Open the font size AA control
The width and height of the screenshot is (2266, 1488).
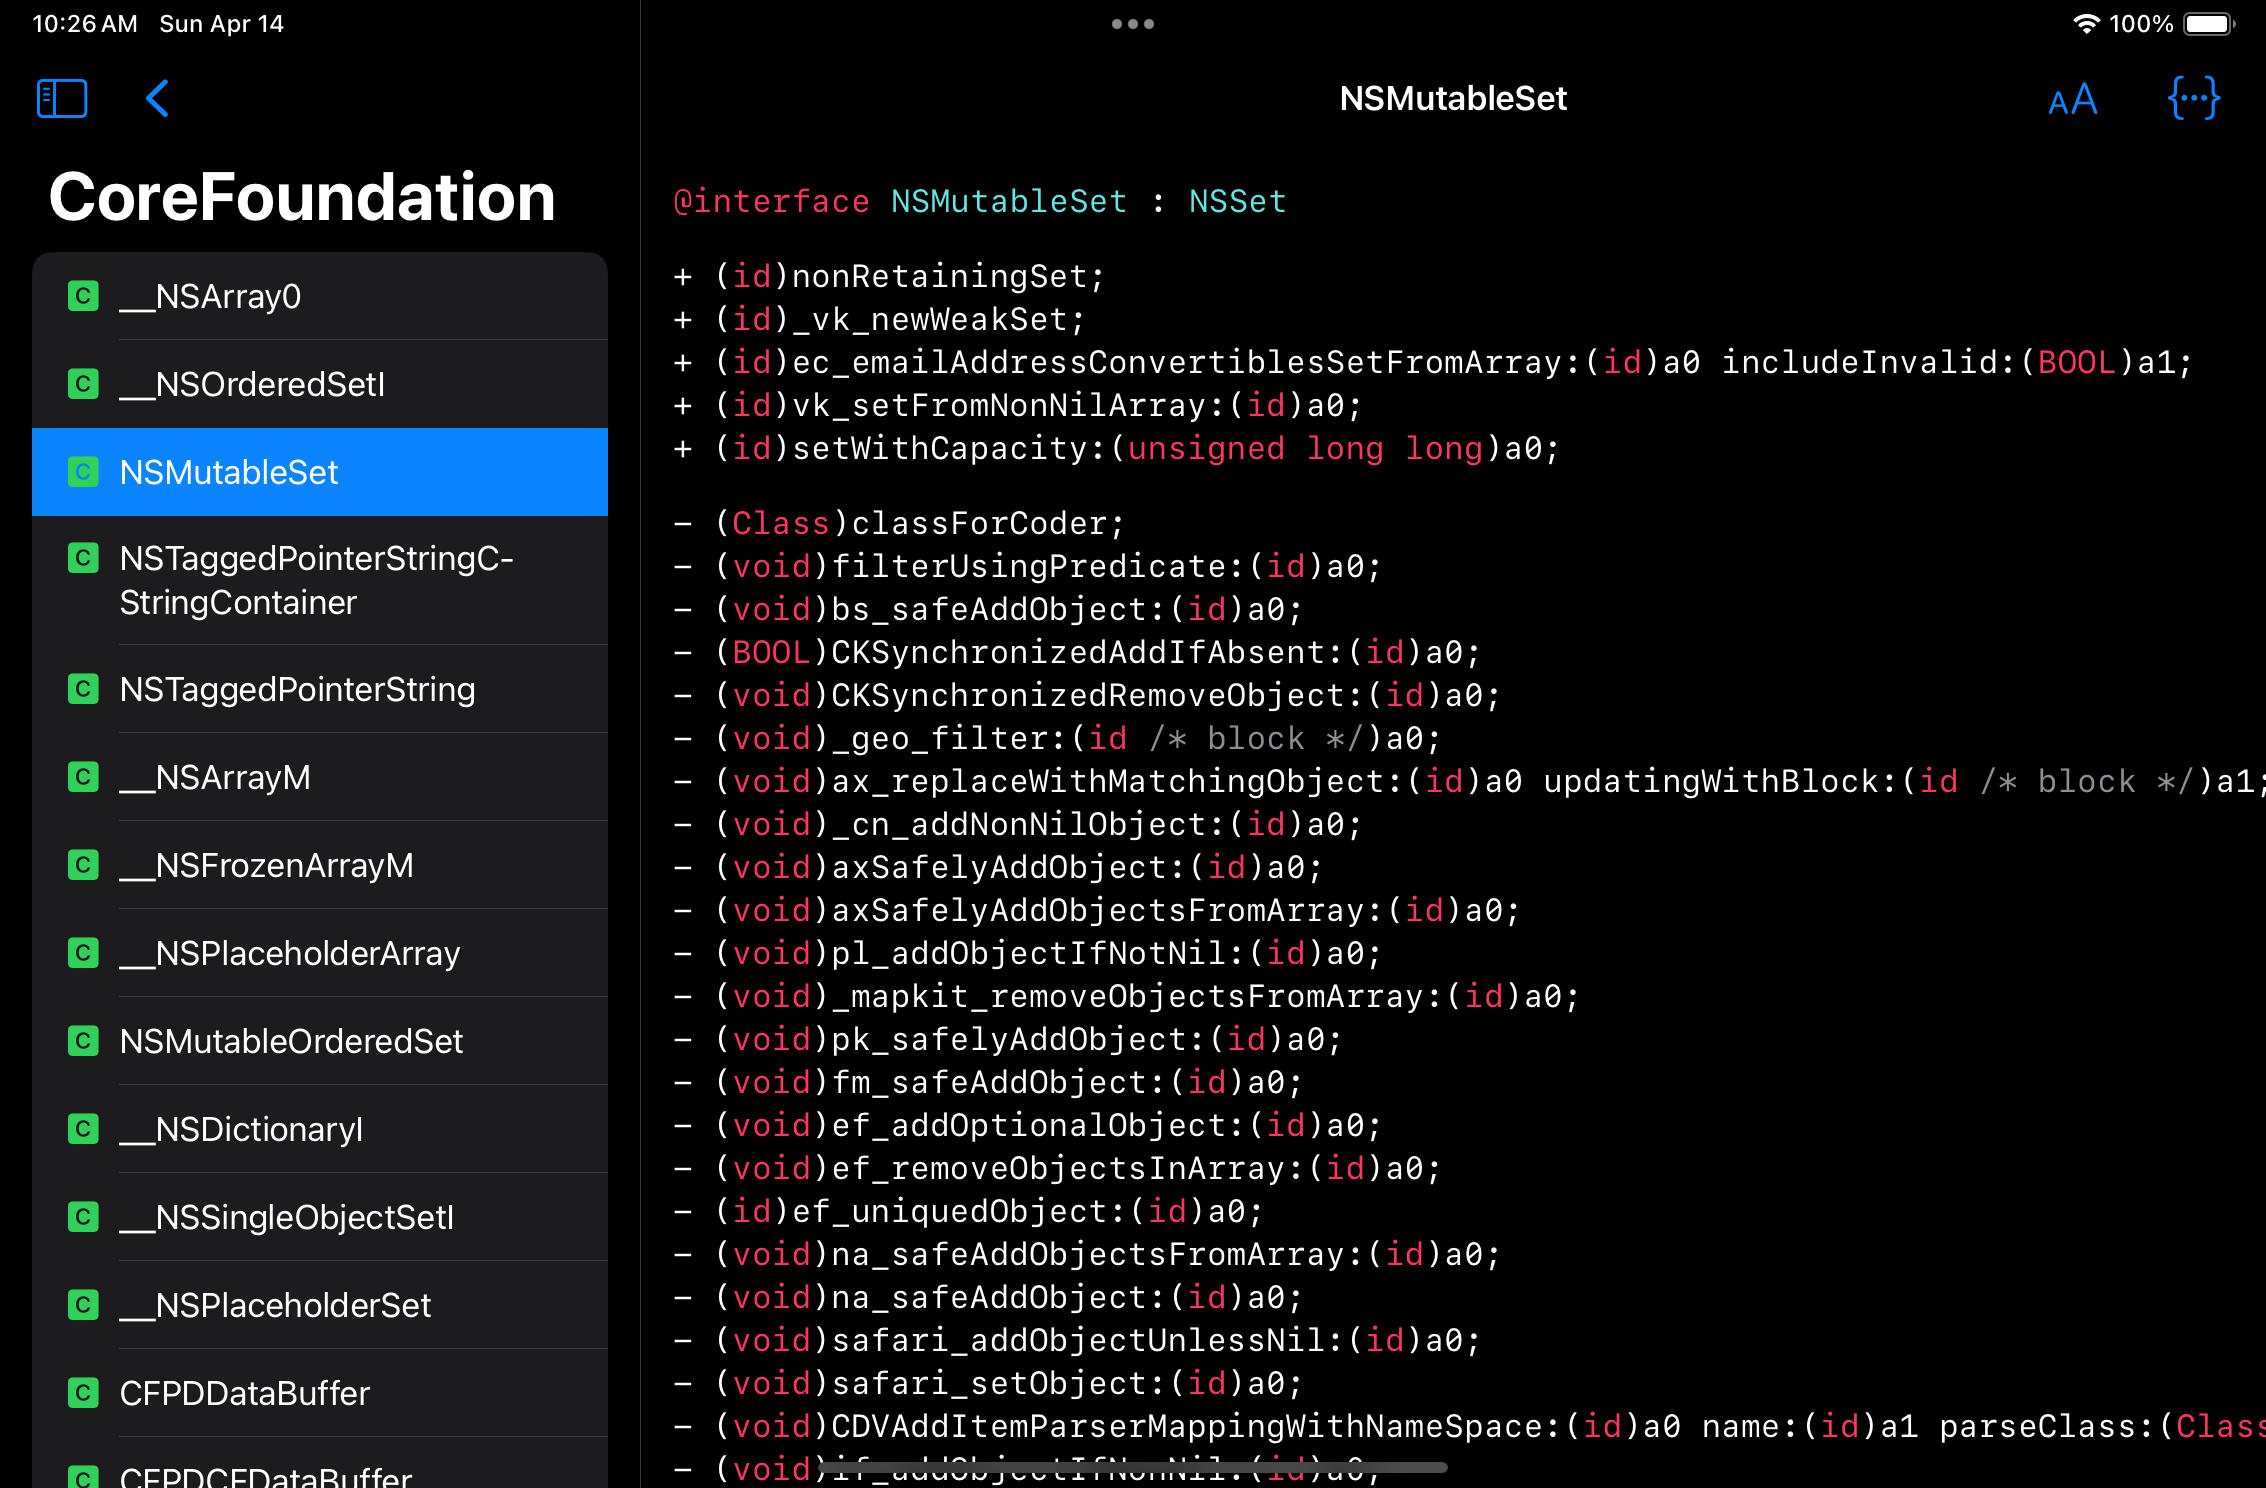2072,99
